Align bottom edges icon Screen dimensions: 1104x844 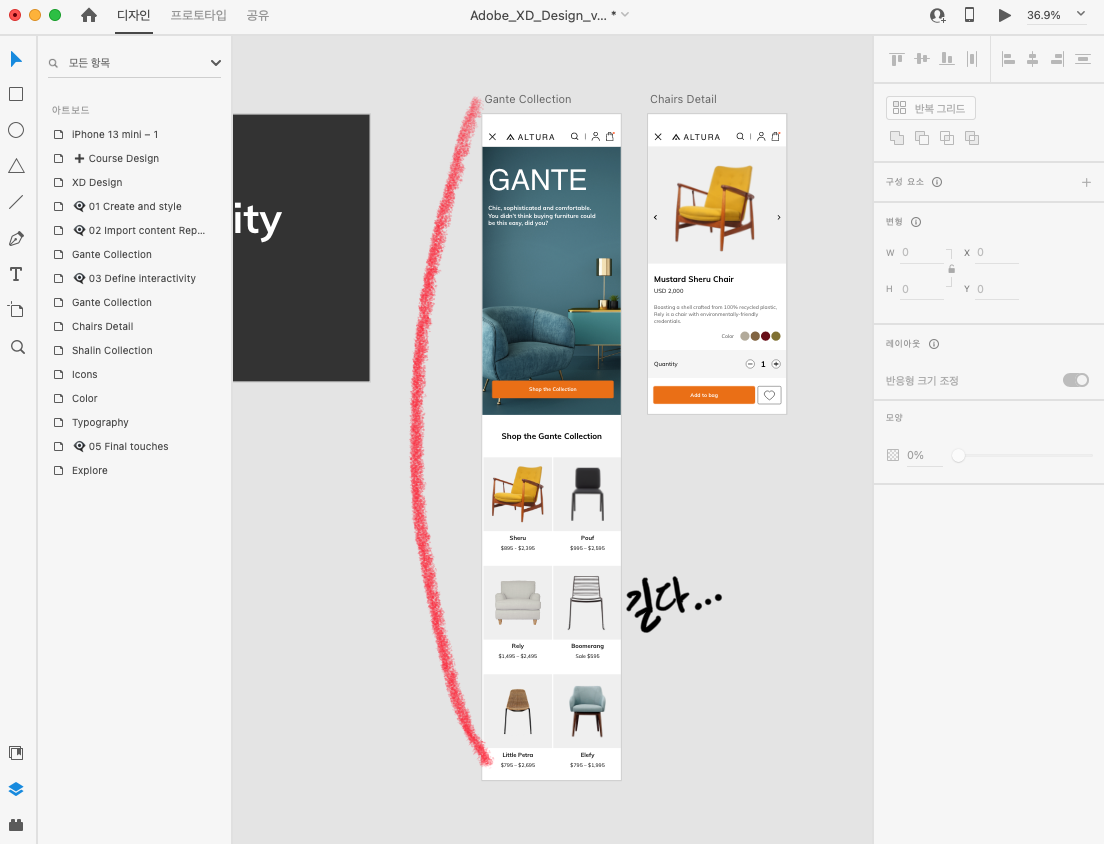click(947, 59)
